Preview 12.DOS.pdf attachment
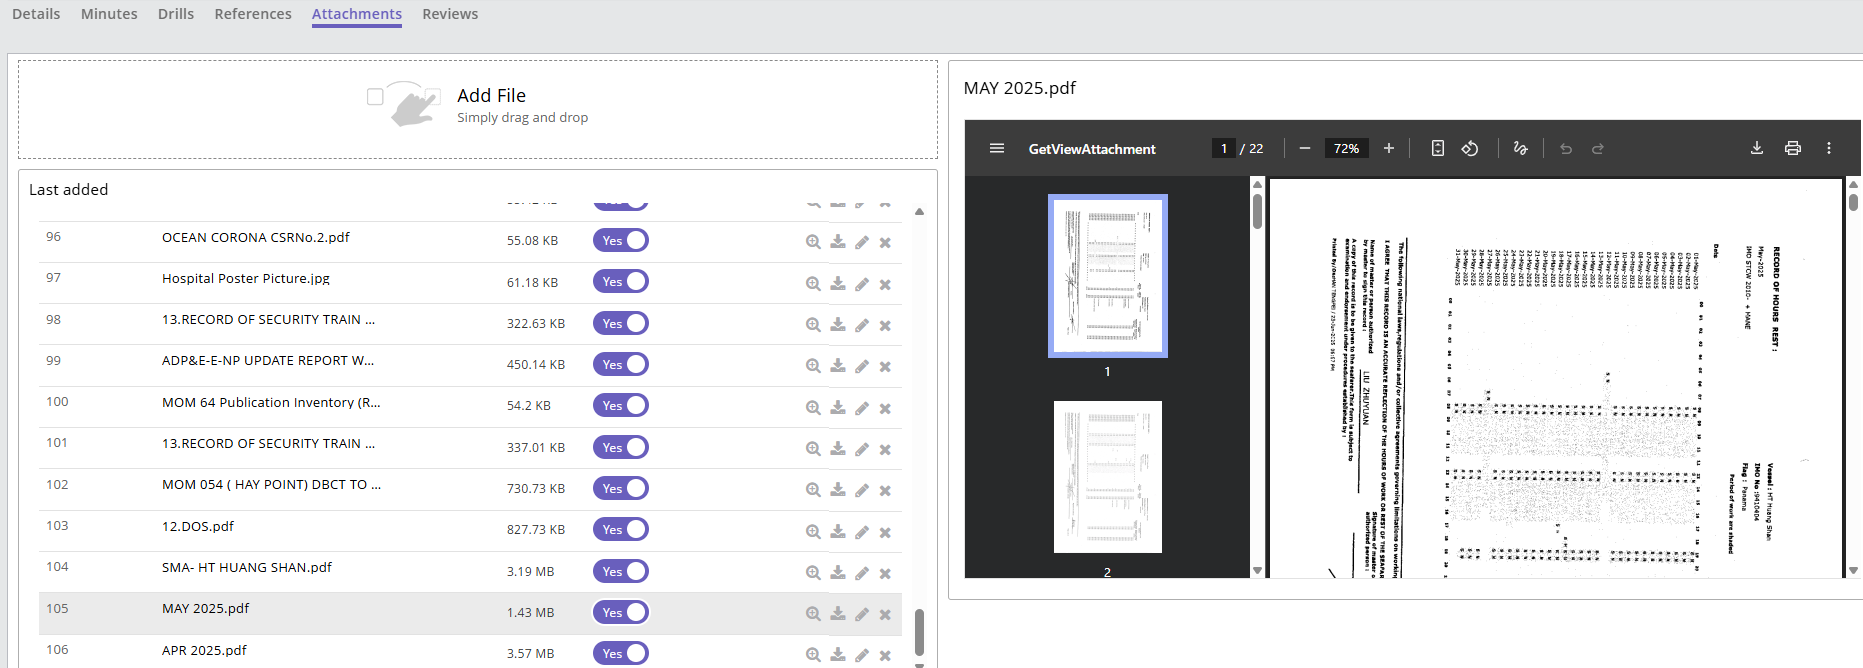 pos(813,532)
